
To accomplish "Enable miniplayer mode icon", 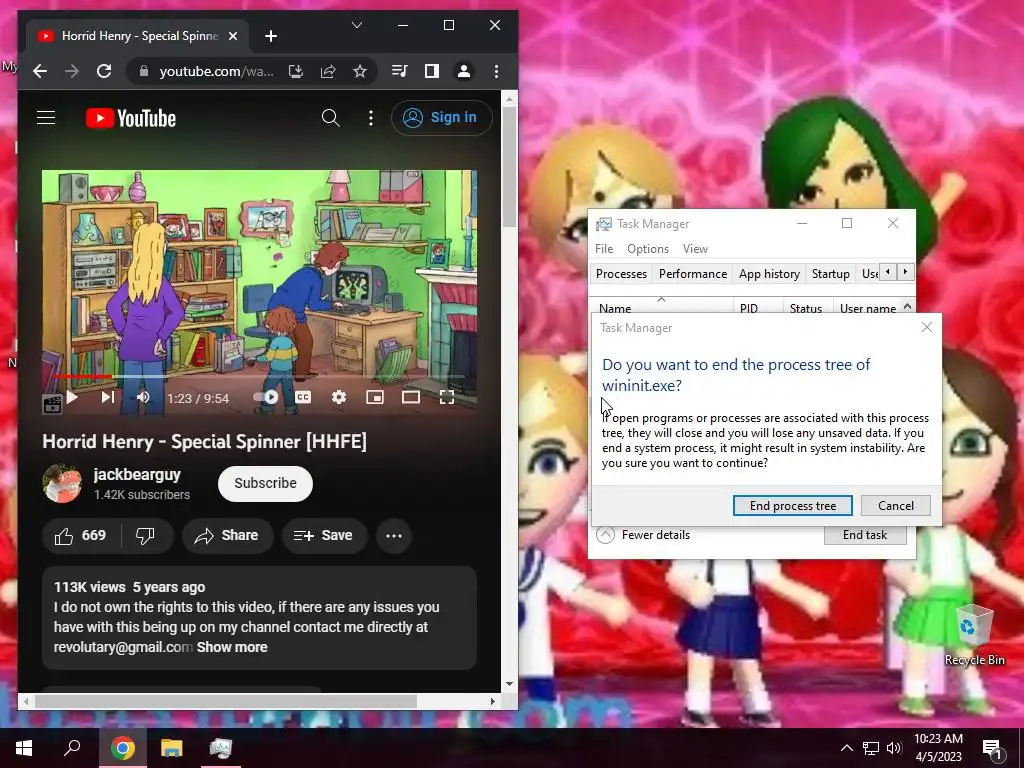I will coord(375,397).
